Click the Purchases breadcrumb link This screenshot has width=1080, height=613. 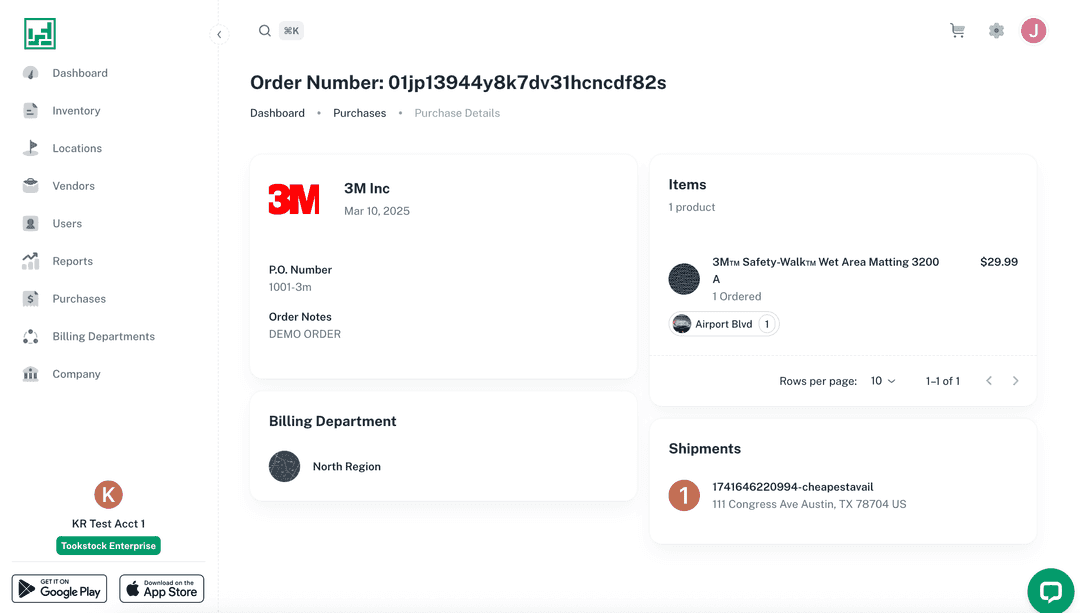359,113
